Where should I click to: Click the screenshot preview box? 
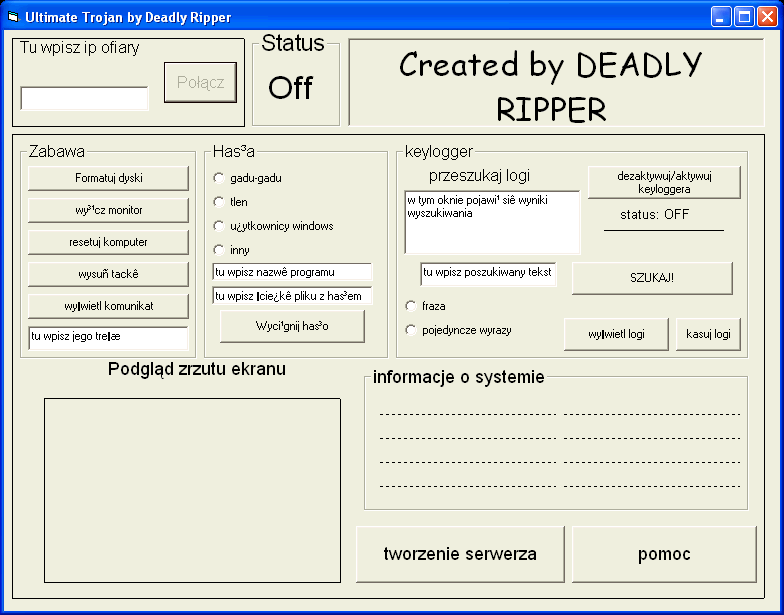192,497
